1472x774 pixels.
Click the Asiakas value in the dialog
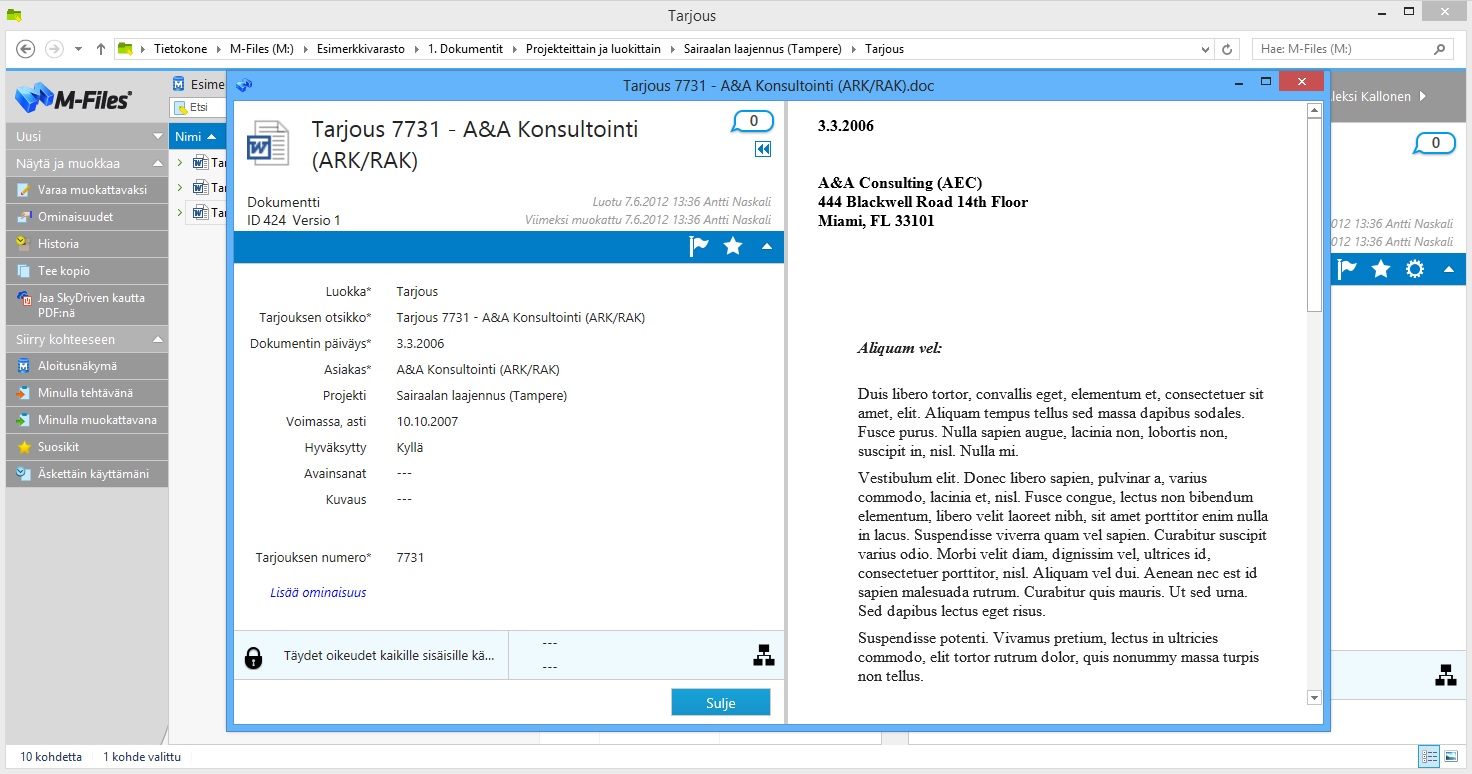(478, 370)
